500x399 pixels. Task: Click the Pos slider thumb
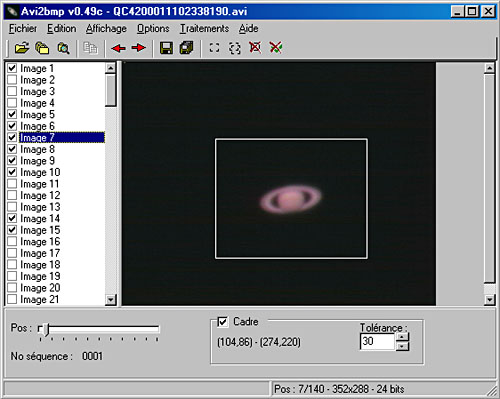46,329
